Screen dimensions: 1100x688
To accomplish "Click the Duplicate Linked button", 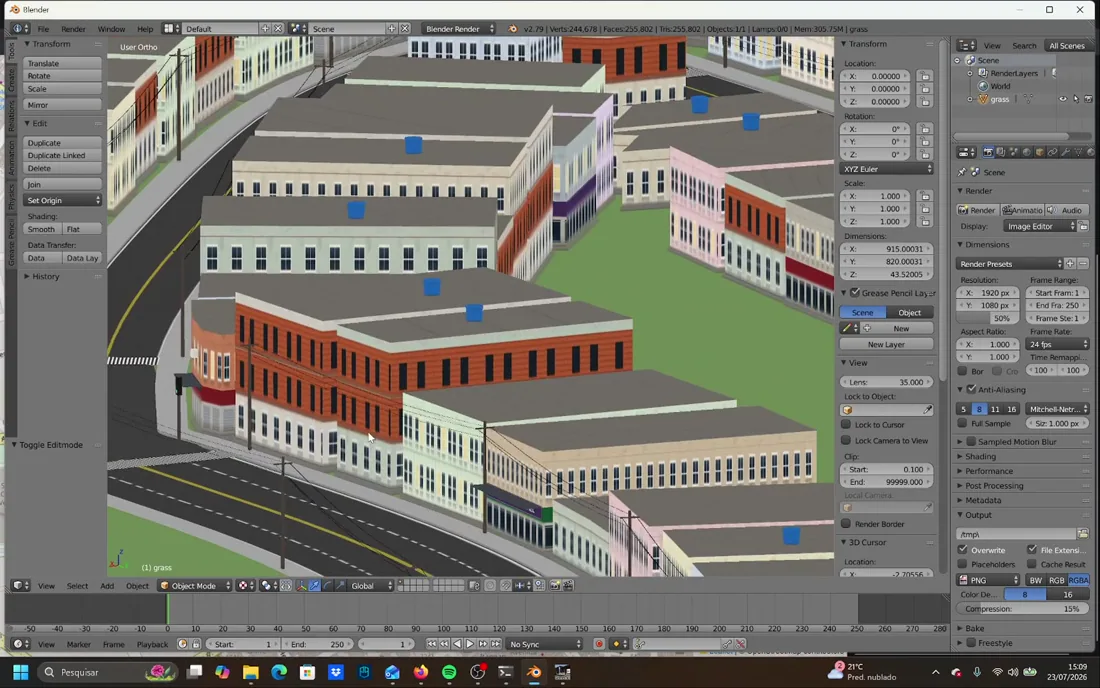I will [x=62, y=156].
